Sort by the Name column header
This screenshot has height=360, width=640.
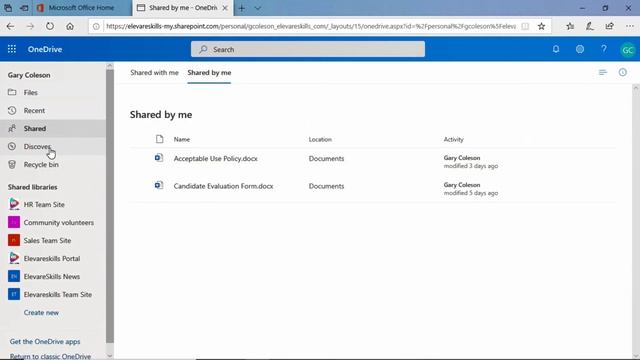pyautogui.click(x=182, y=140)
